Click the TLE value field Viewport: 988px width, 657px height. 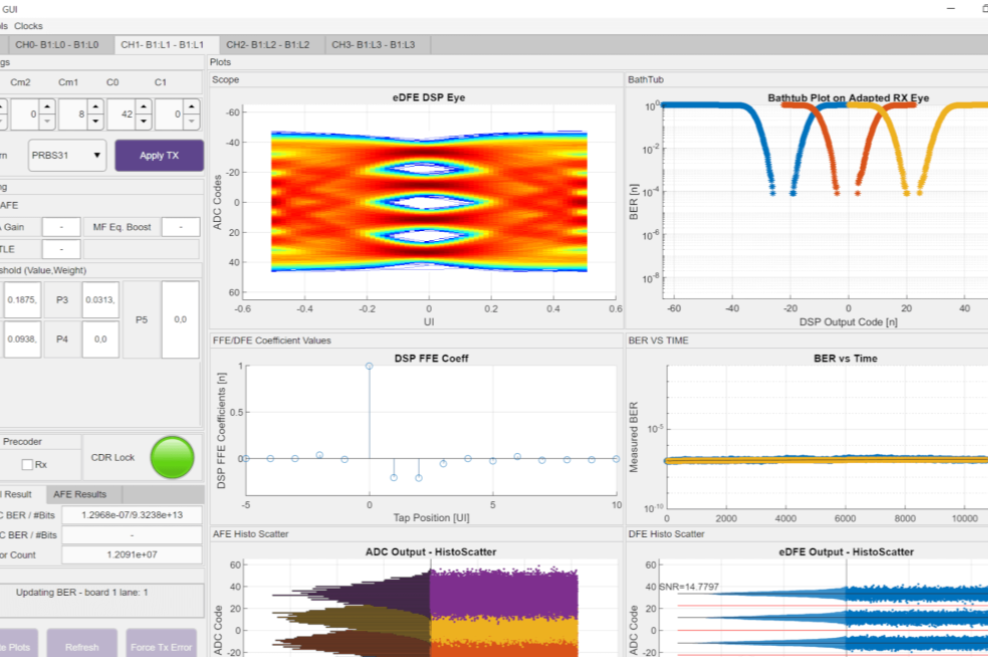point(61,249)
